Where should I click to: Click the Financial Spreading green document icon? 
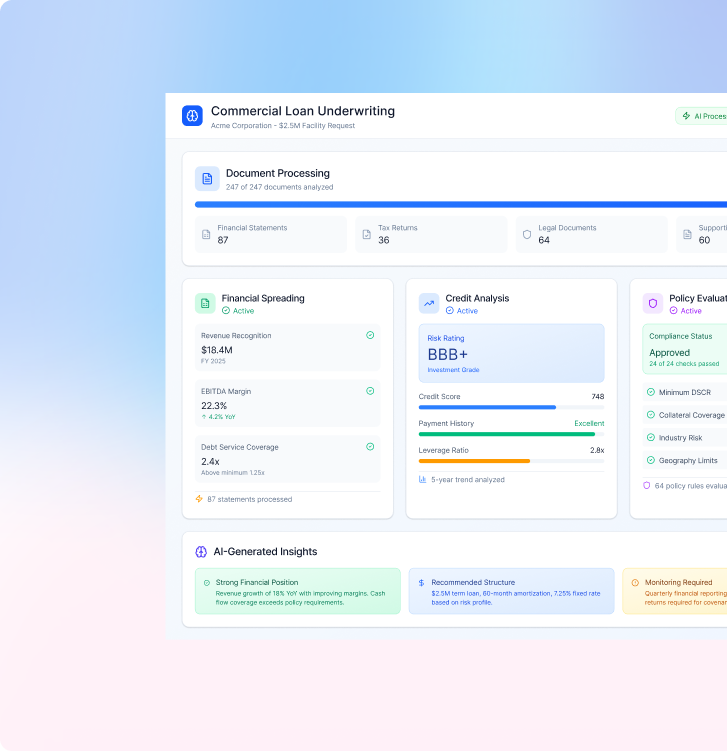pyautogui.click(x=205, y=303)
